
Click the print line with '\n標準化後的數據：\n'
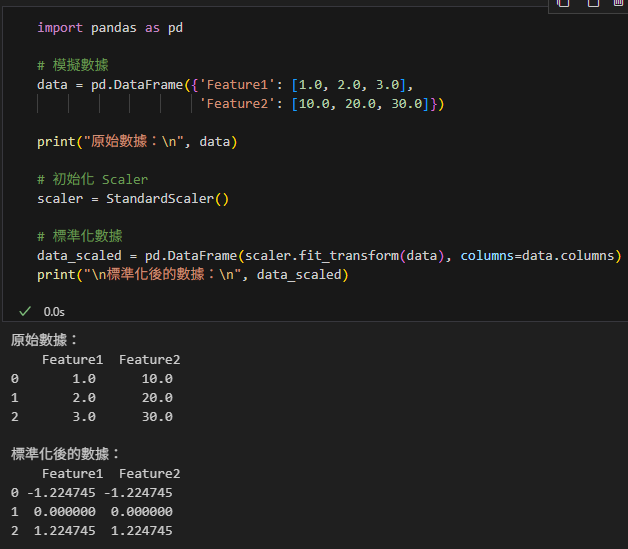coord(193,274)
